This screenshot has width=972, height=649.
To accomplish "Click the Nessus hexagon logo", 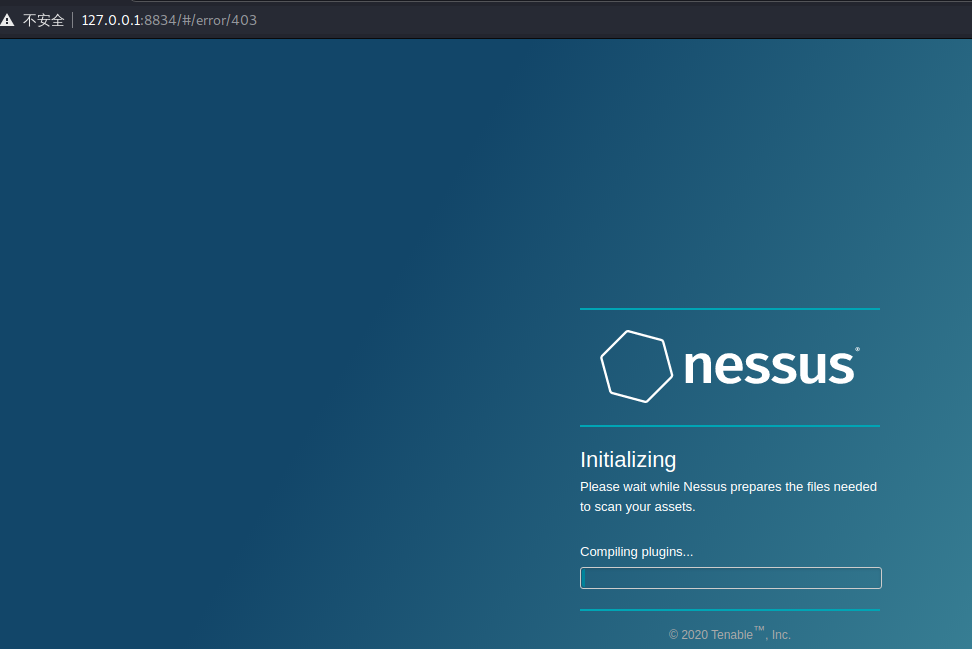I will coord(637,366).
